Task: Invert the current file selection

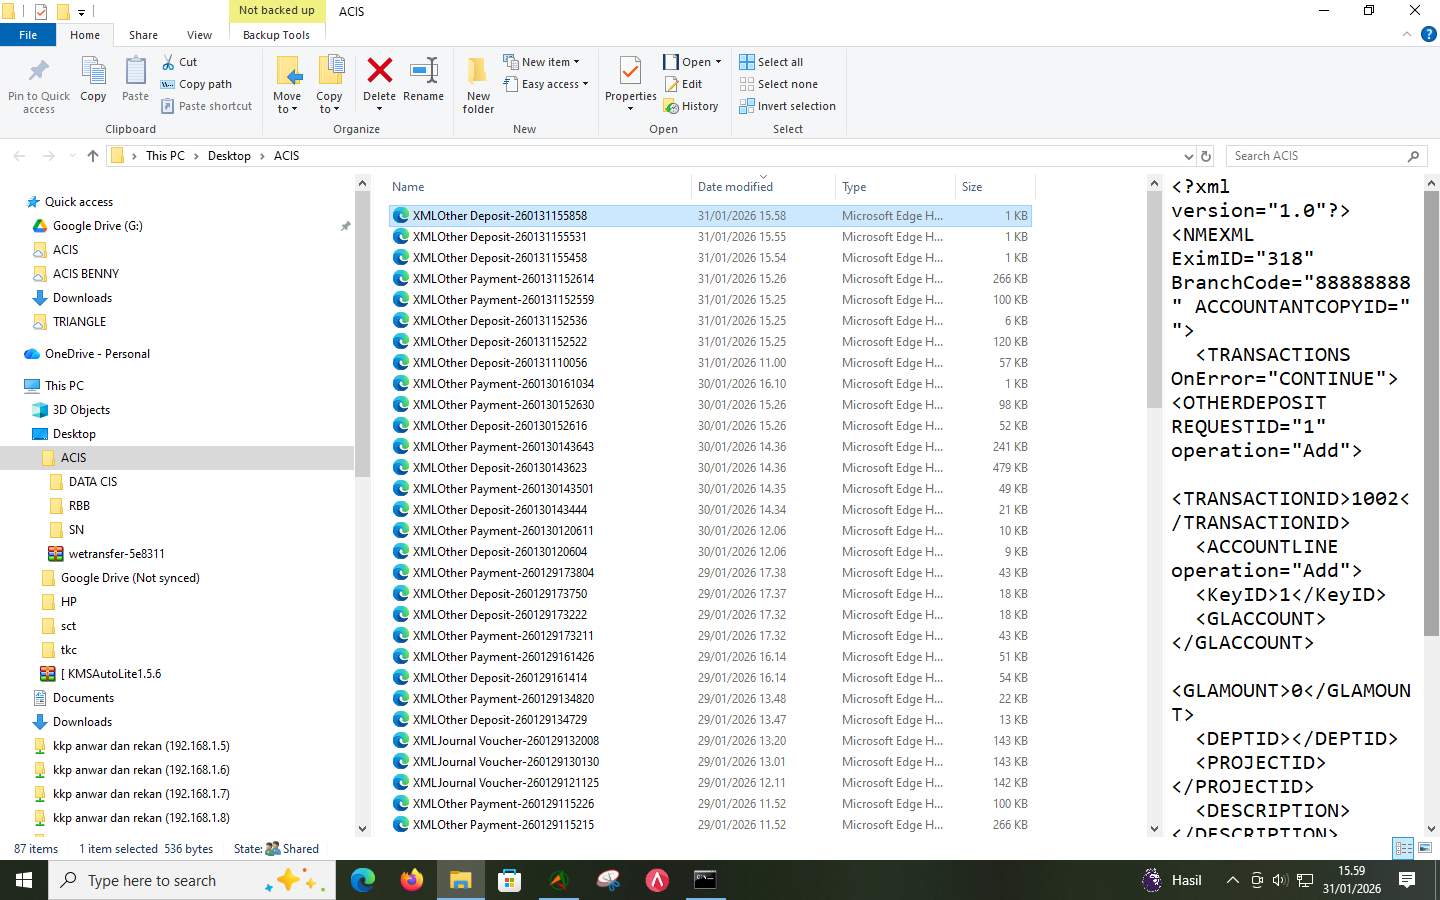Action: (x=787, y=106)
